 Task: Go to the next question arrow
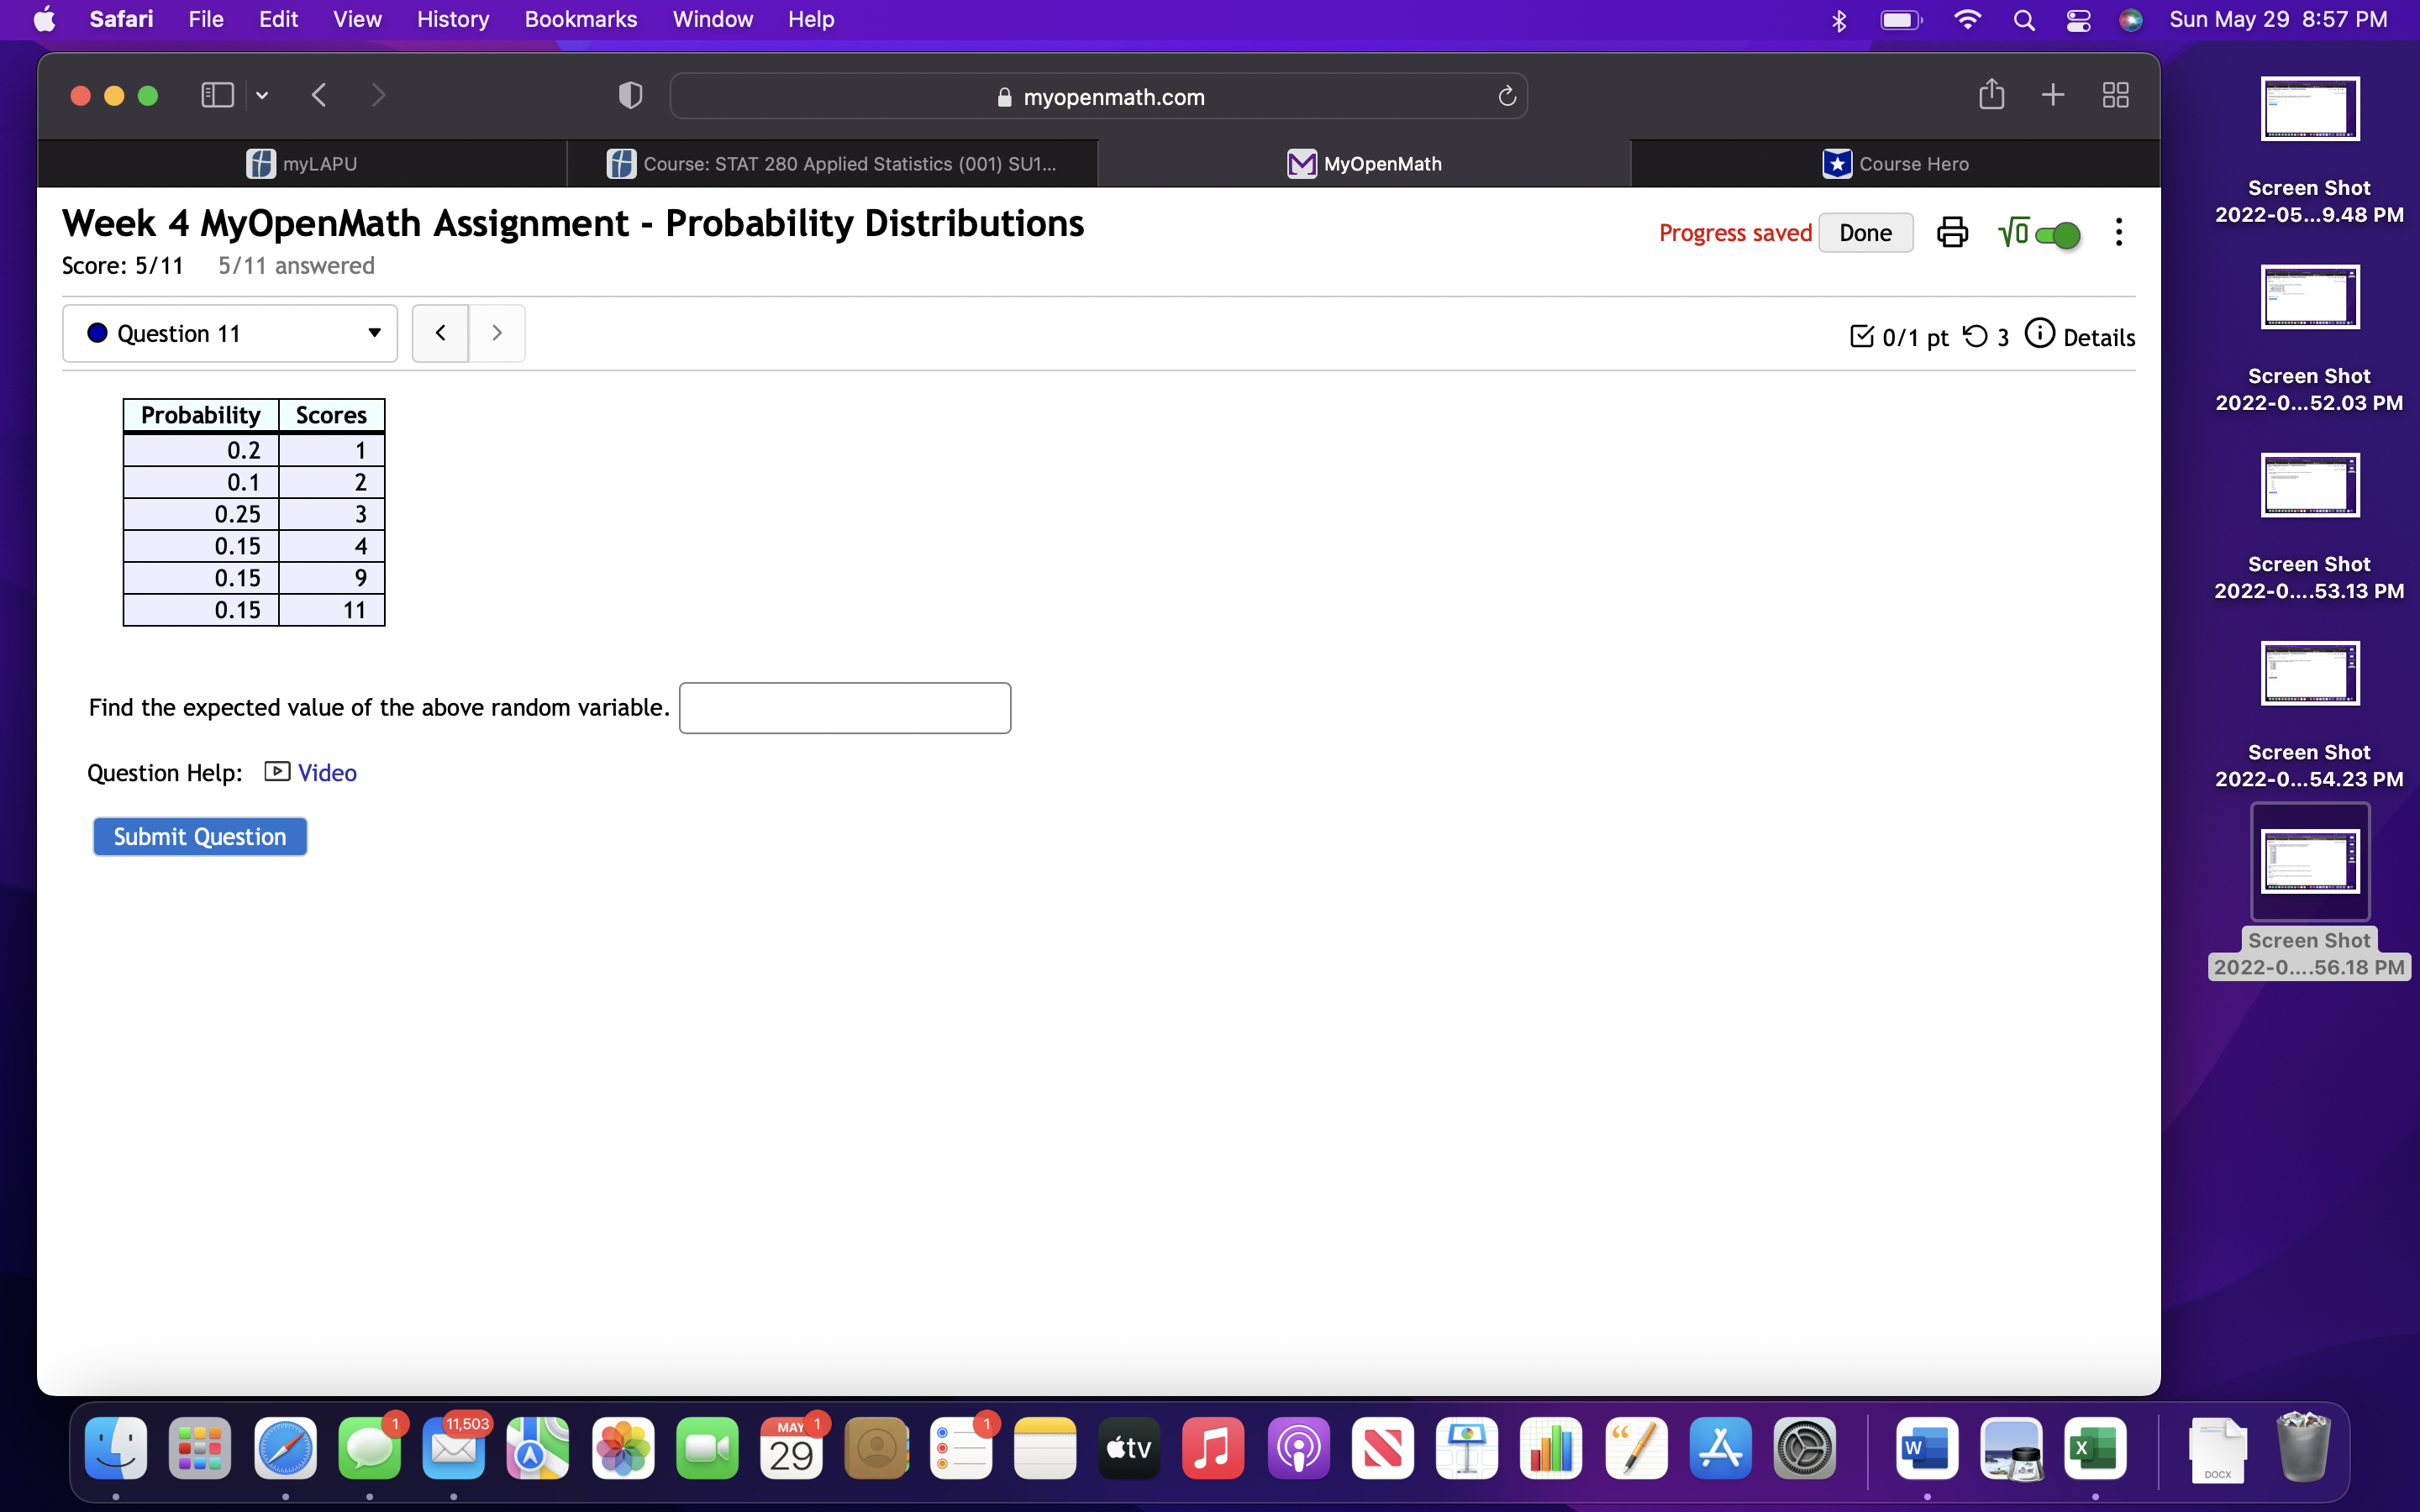coord(497,333)
